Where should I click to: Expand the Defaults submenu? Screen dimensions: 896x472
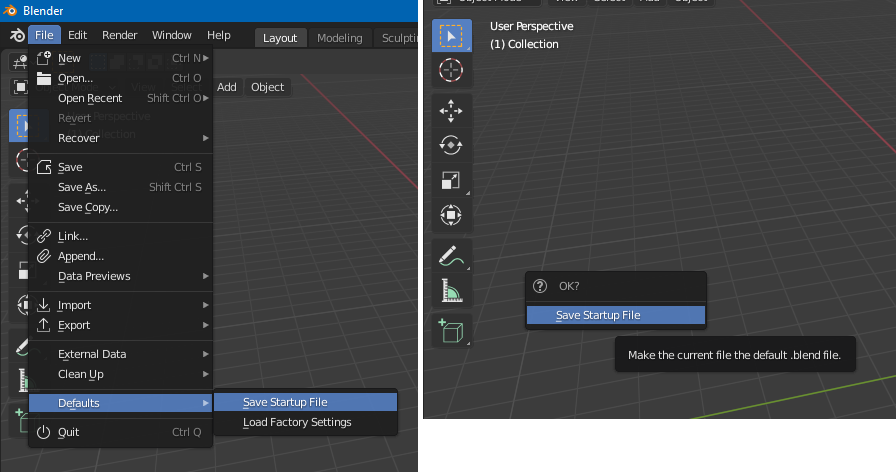click(121, 403)
